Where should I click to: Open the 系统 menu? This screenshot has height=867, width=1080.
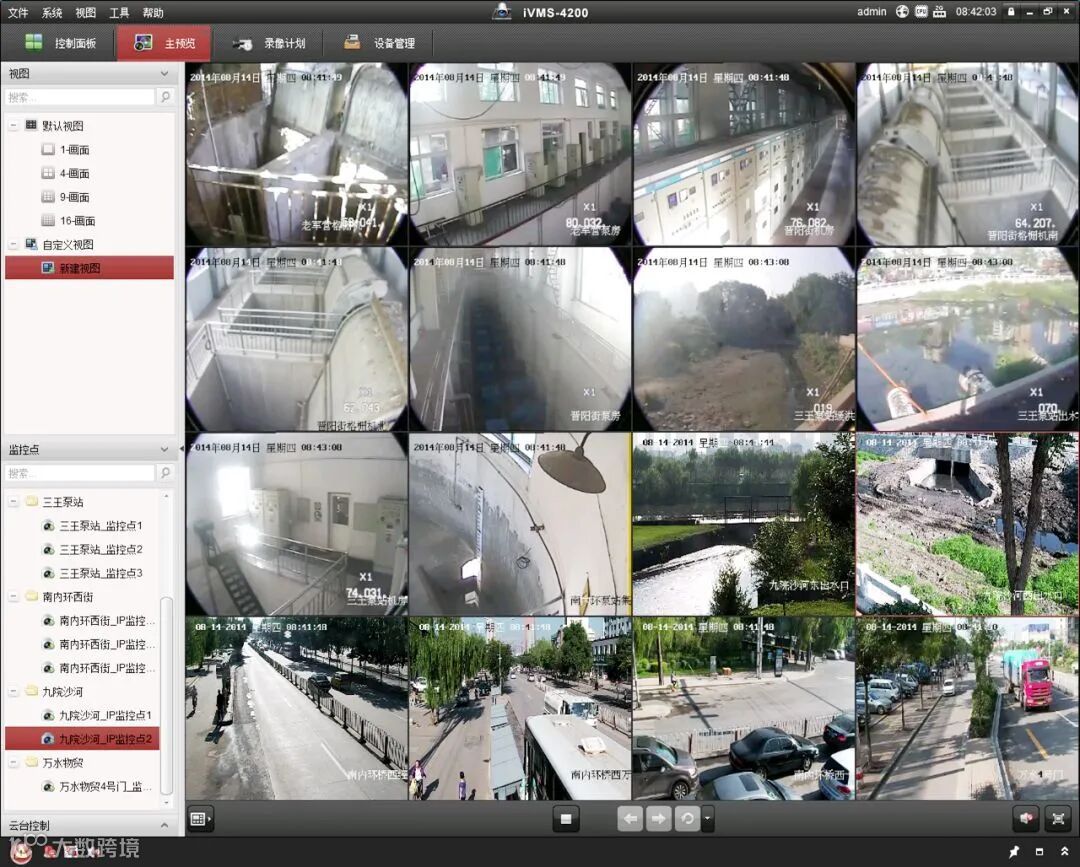click(x=52, y=12)
